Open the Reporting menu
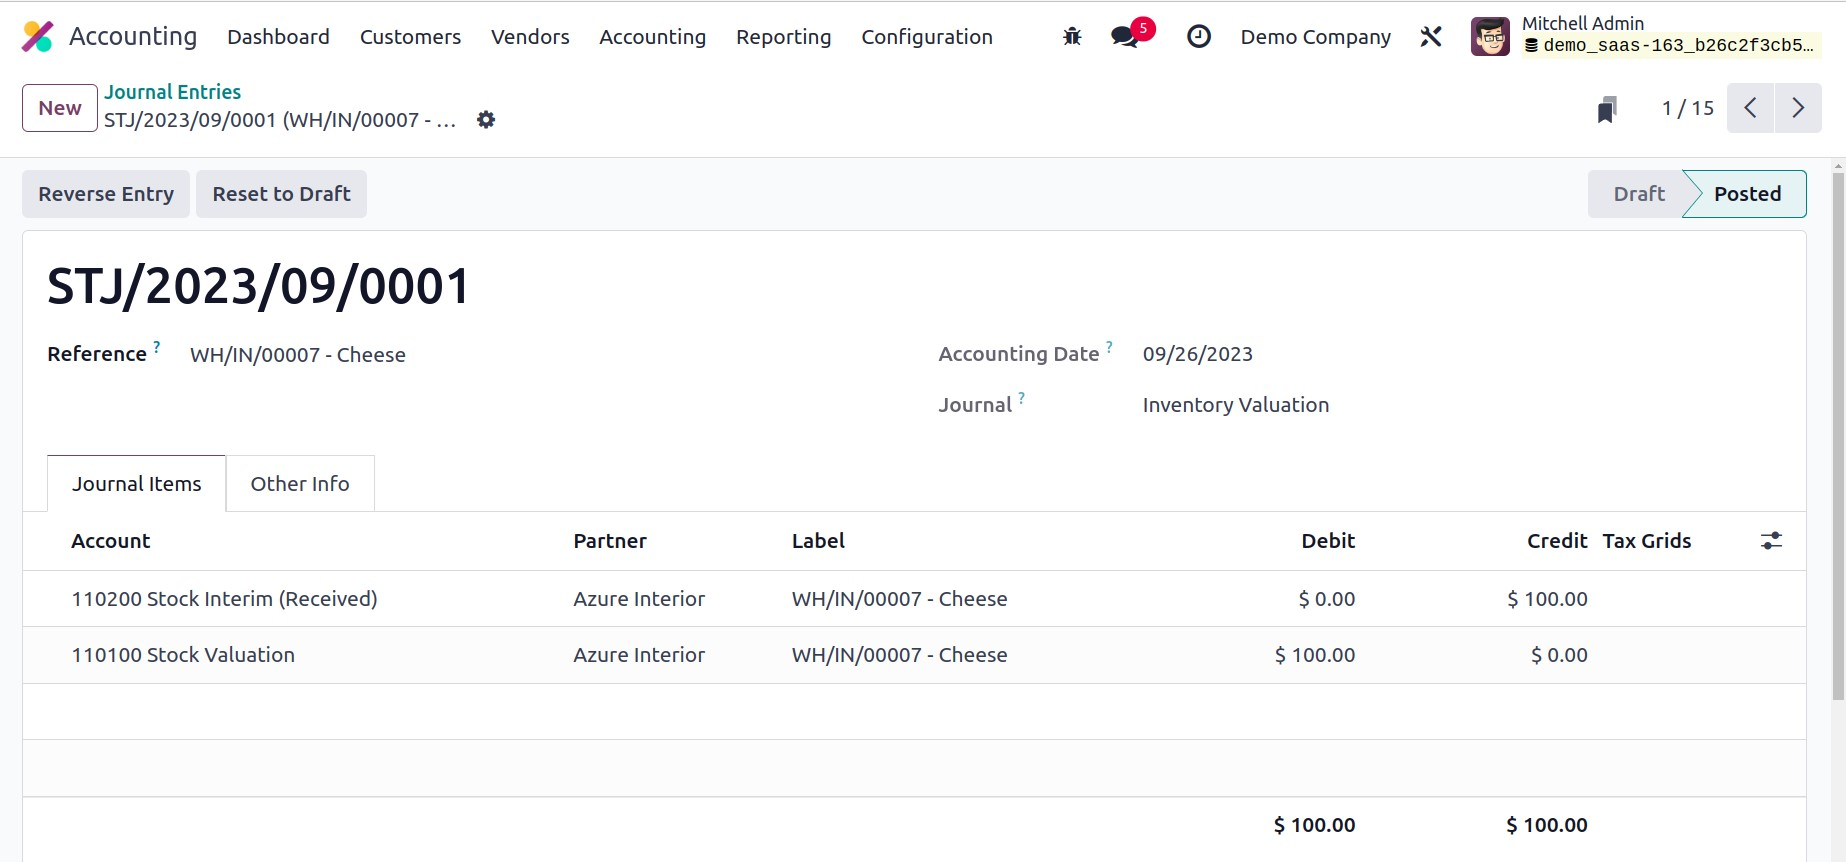Screen dimensions: 1846x862 coord(783,37)
